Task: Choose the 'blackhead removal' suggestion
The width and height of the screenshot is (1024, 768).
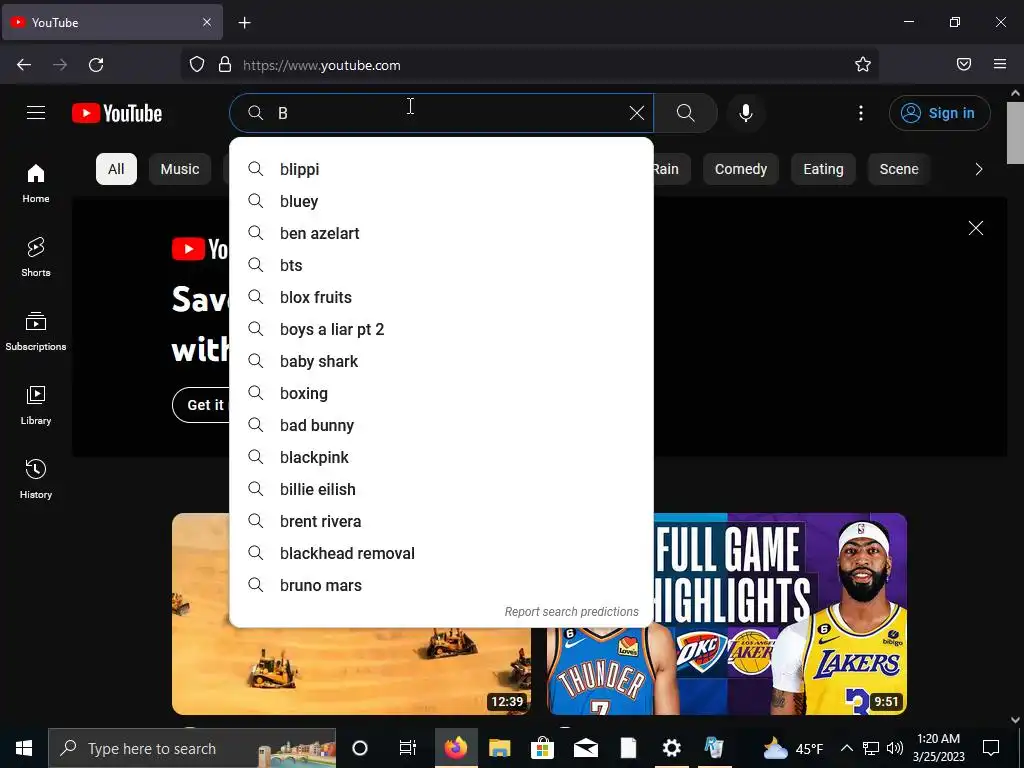Action: (441, 553)
